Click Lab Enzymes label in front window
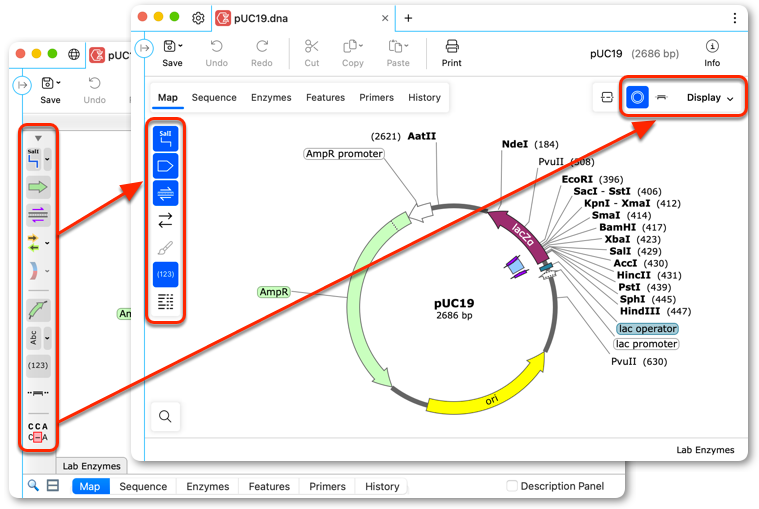Image resolution: width=759 pixels, height=509 pixels. click(x=705, y=450)
